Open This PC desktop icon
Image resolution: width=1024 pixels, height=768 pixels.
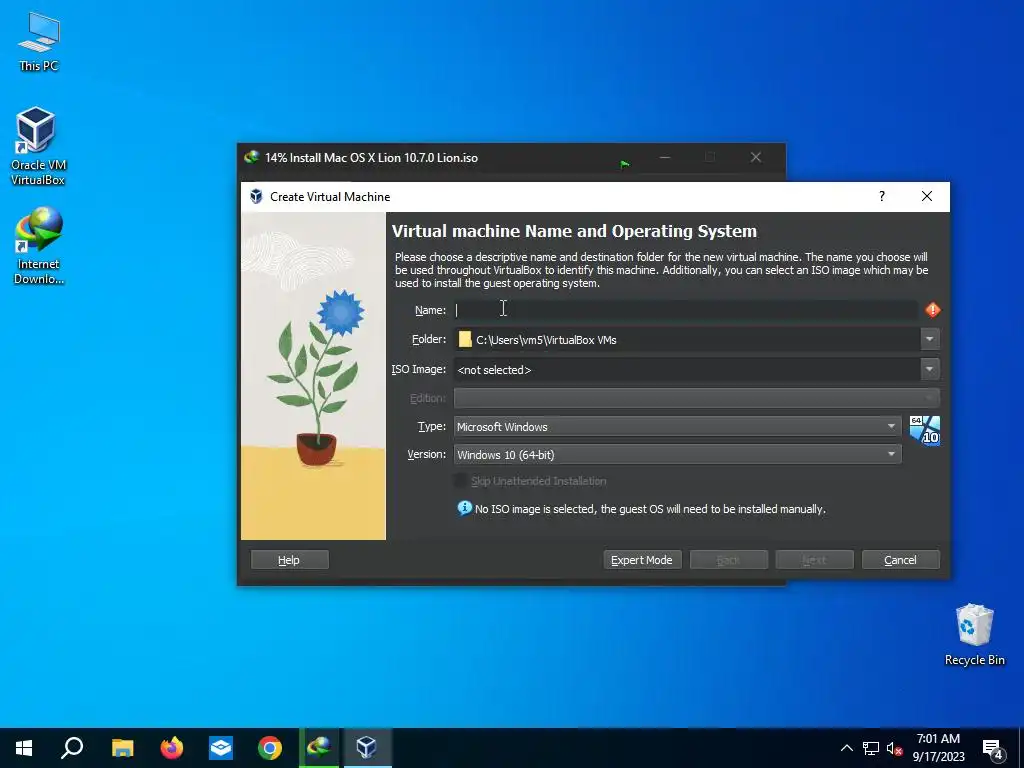(x=39, y=42)
